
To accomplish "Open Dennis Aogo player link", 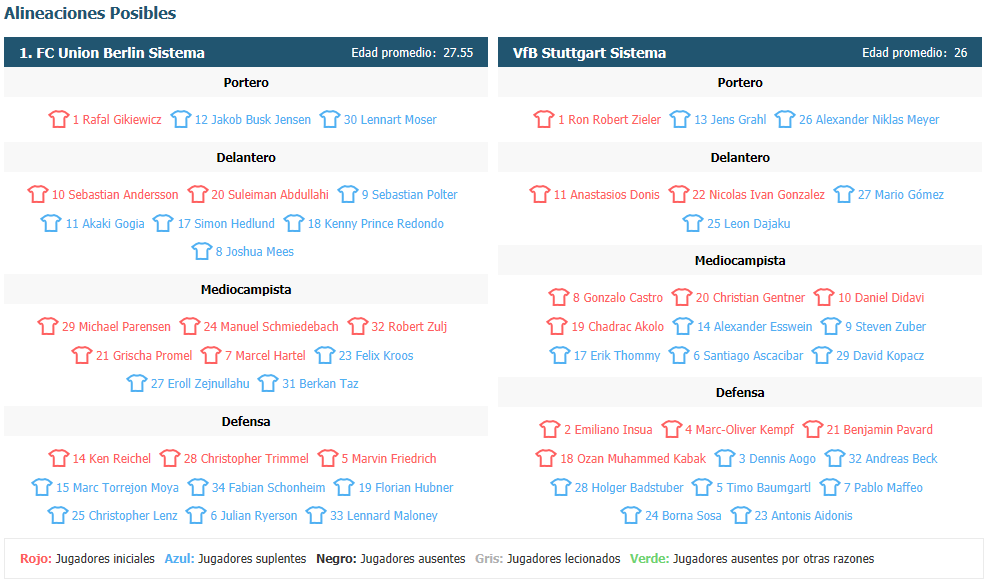I will point(777,459).
